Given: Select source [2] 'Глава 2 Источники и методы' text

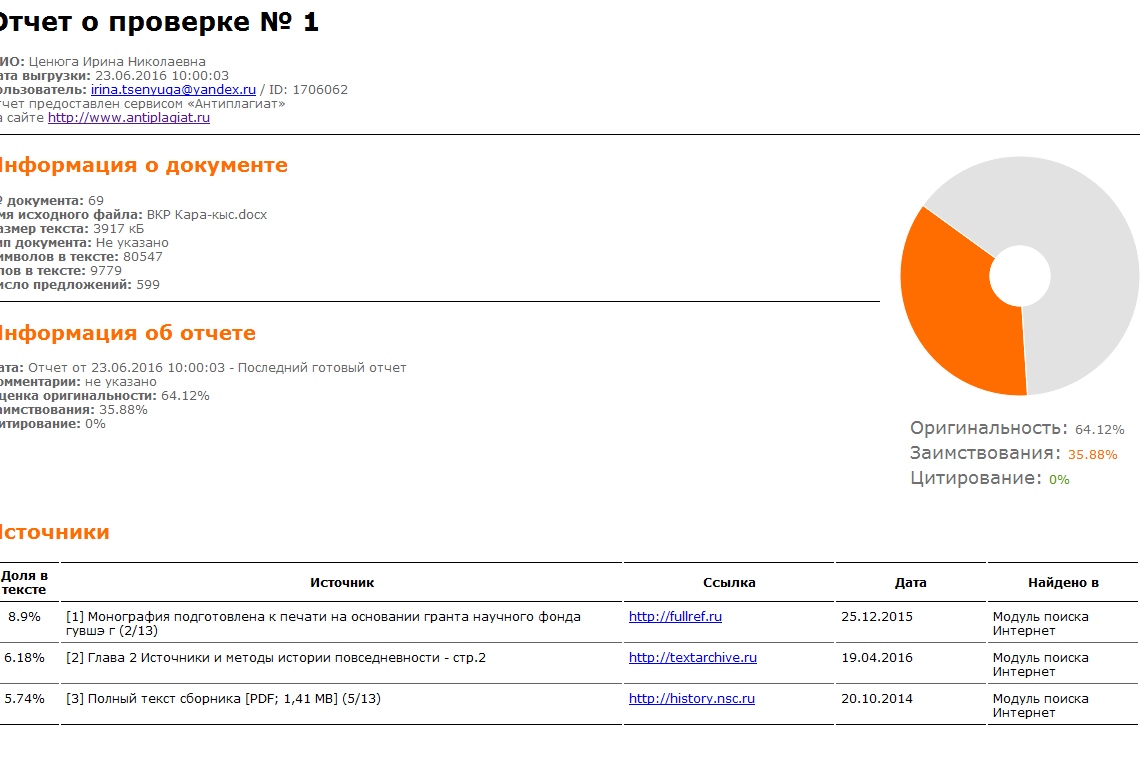Looking at the screenshot, I should [276, 658].
